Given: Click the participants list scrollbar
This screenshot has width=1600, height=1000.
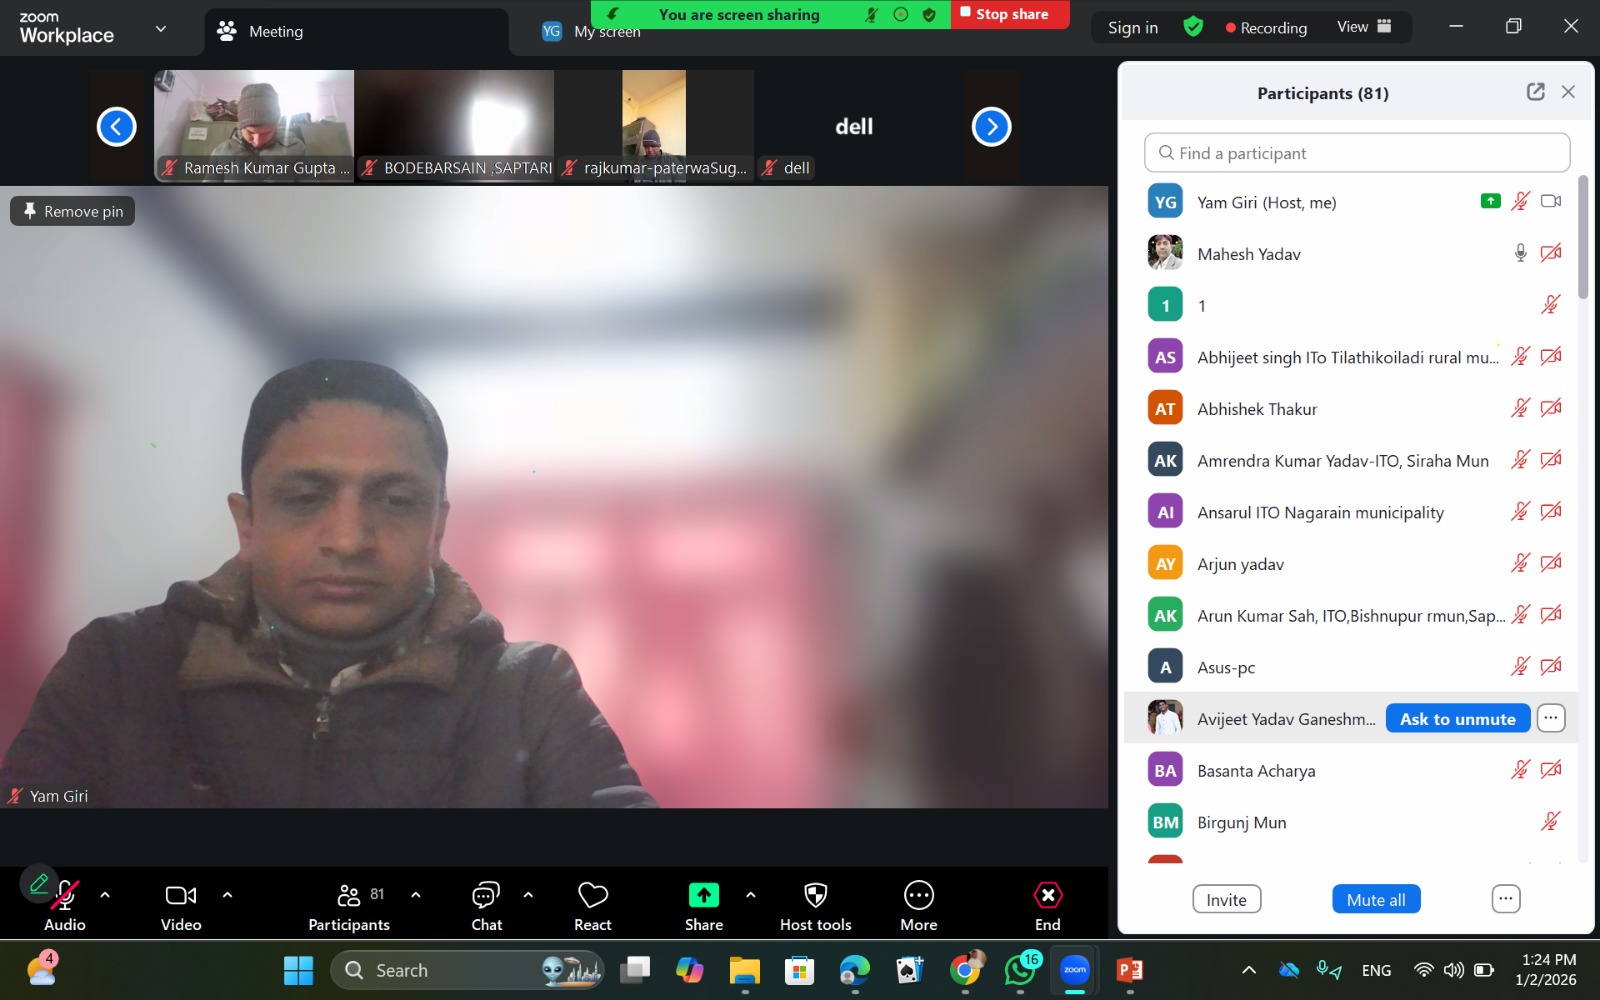Looking at the screenshot, I should (1583, 238).
